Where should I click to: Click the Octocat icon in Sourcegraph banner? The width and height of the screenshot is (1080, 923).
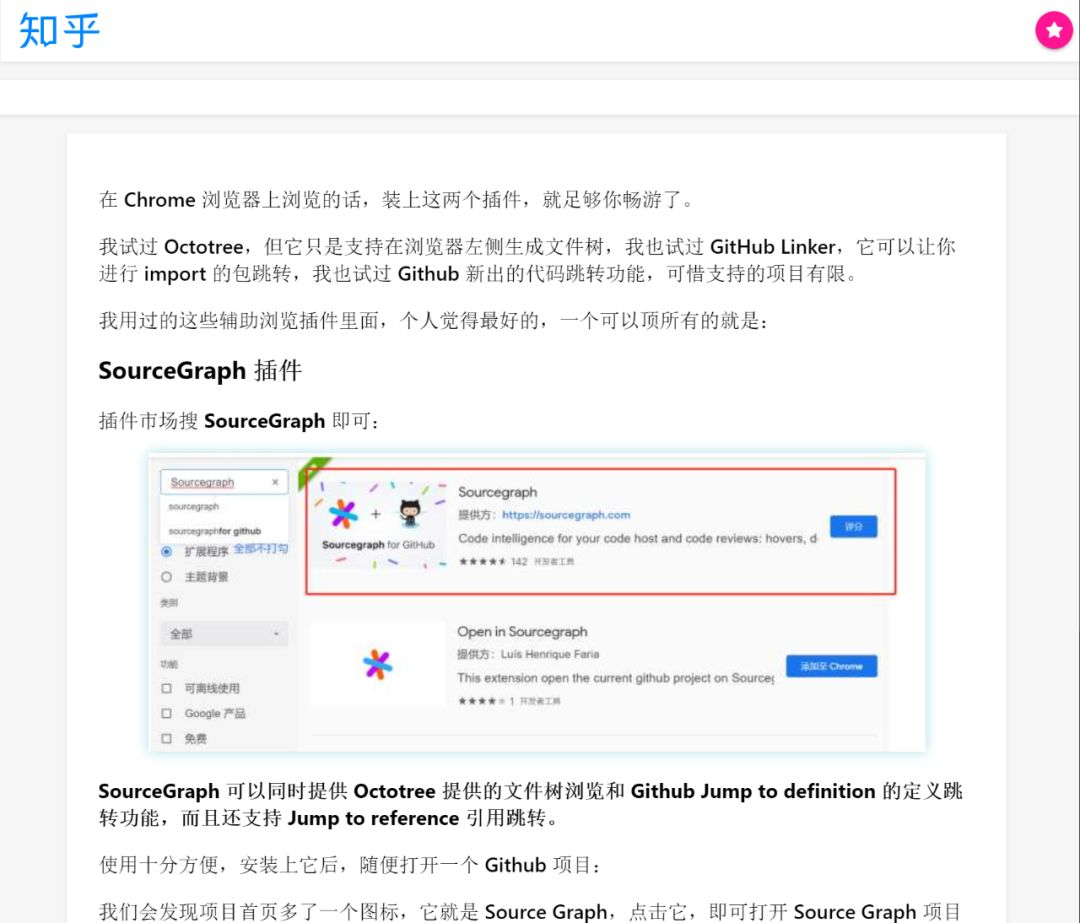411,513
